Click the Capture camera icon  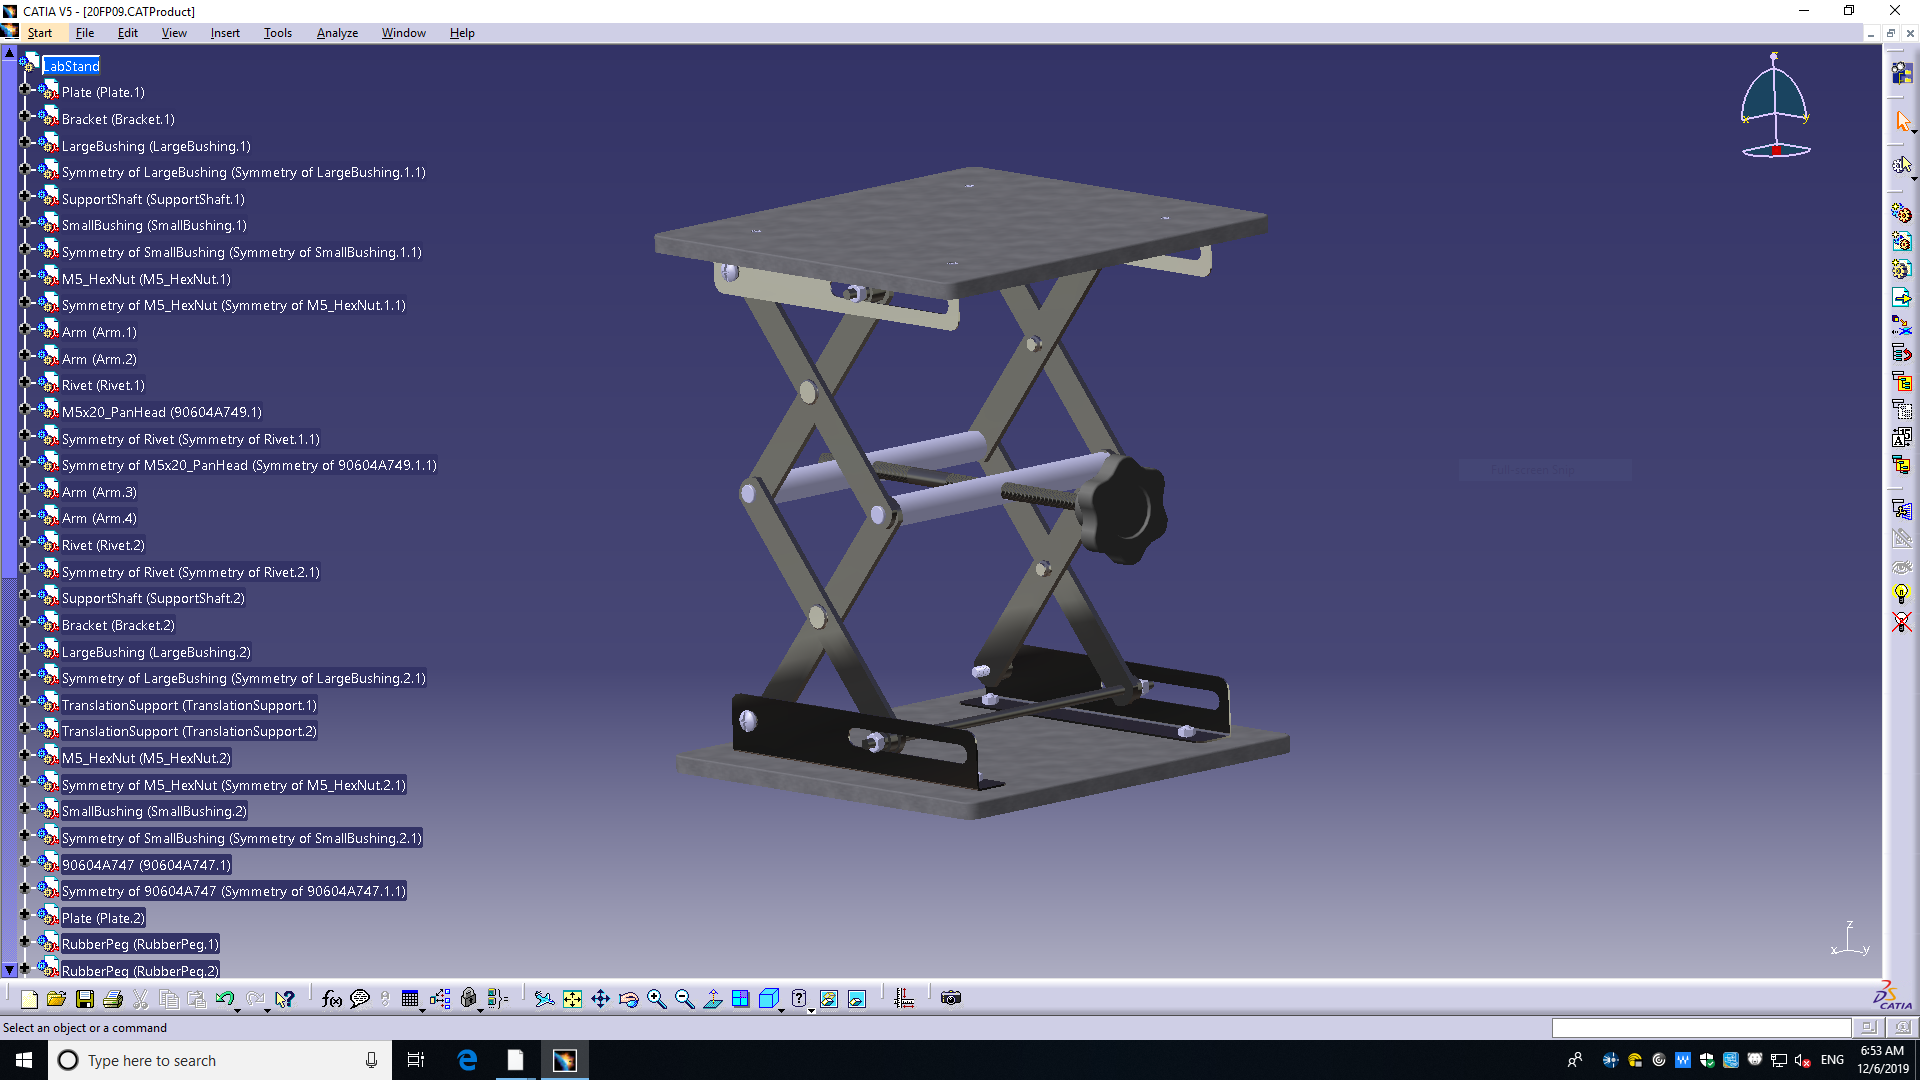(951, 998)
